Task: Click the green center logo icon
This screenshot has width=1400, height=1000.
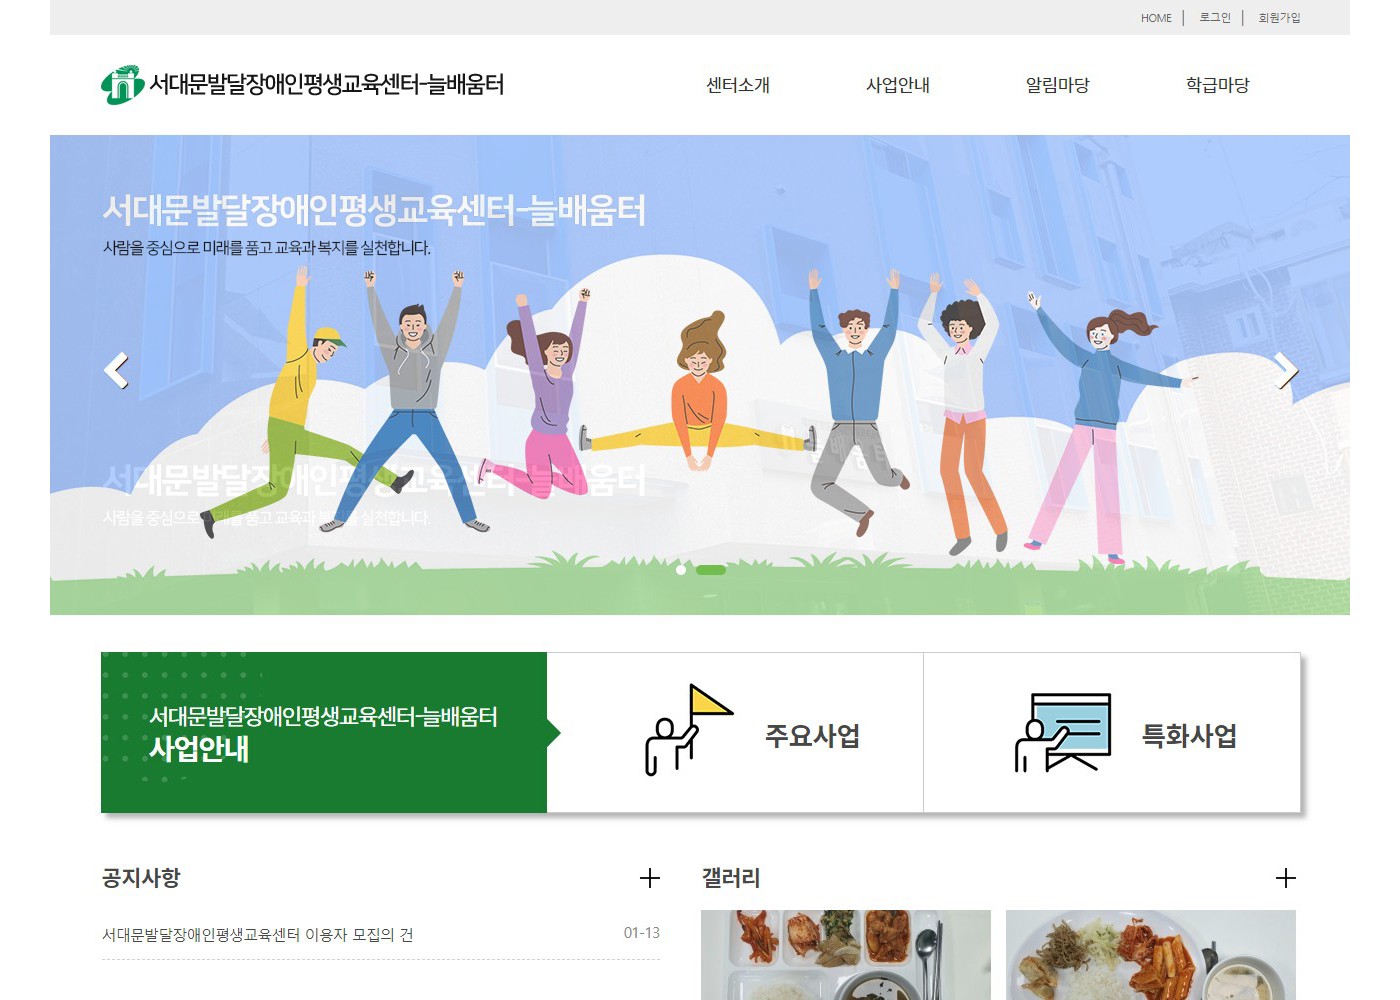Action: [122, 85]
